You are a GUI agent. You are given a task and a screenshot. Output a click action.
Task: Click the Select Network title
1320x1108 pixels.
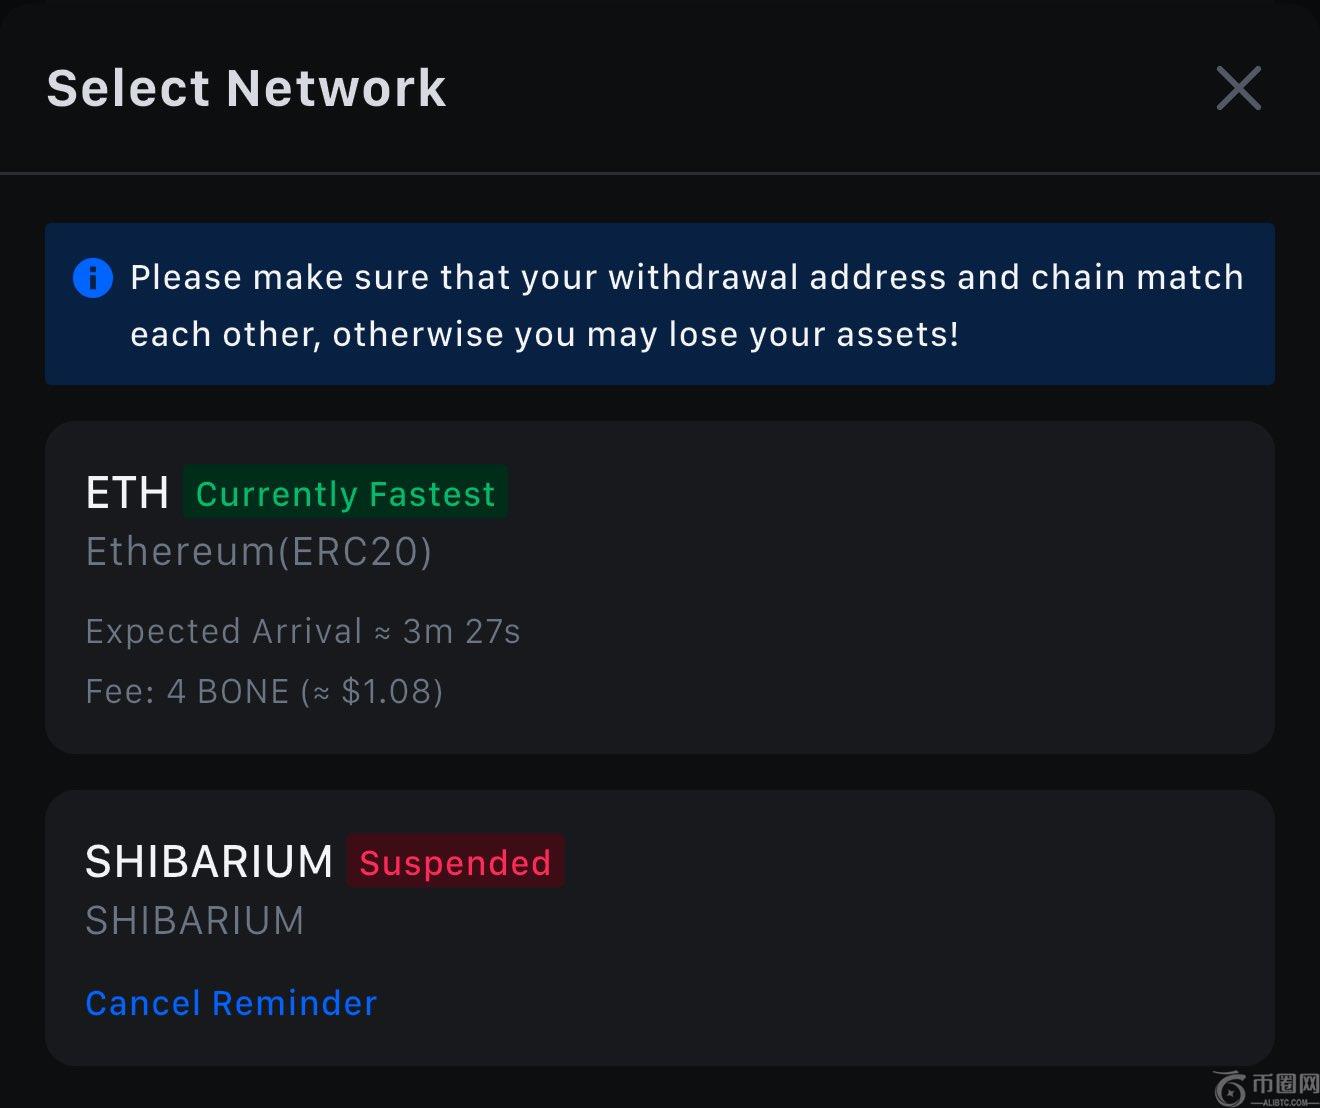(246, 88)
